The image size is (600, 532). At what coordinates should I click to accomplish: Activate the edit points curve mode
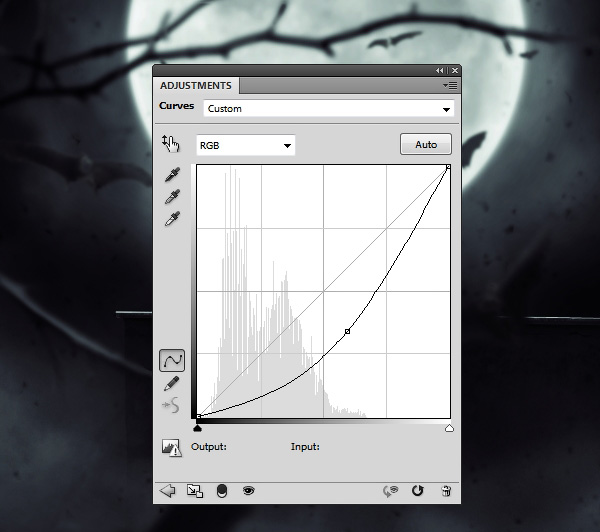pyautogui.click(x=172, y=360)
